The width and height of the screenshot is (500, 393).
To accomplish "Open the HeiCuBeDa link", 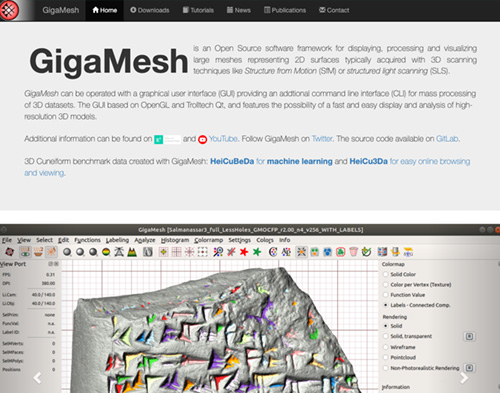I will (x=232, y=161).
